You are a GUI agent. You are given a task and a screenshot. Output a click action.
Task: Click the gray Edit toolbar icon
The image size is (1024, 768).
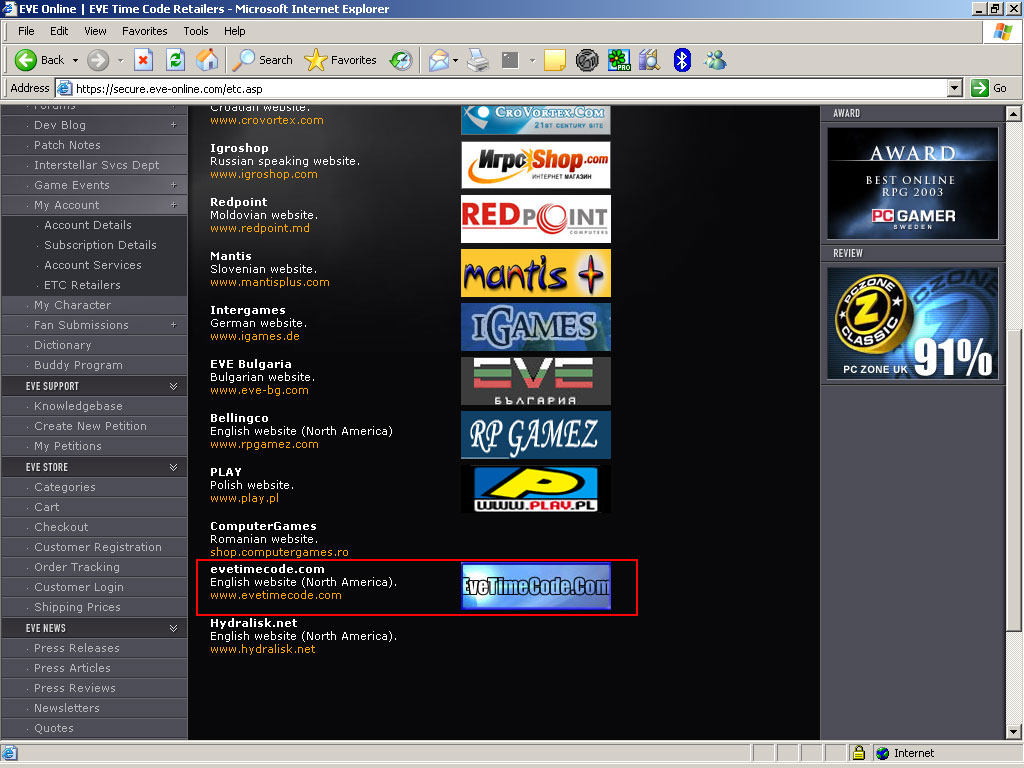510,60
